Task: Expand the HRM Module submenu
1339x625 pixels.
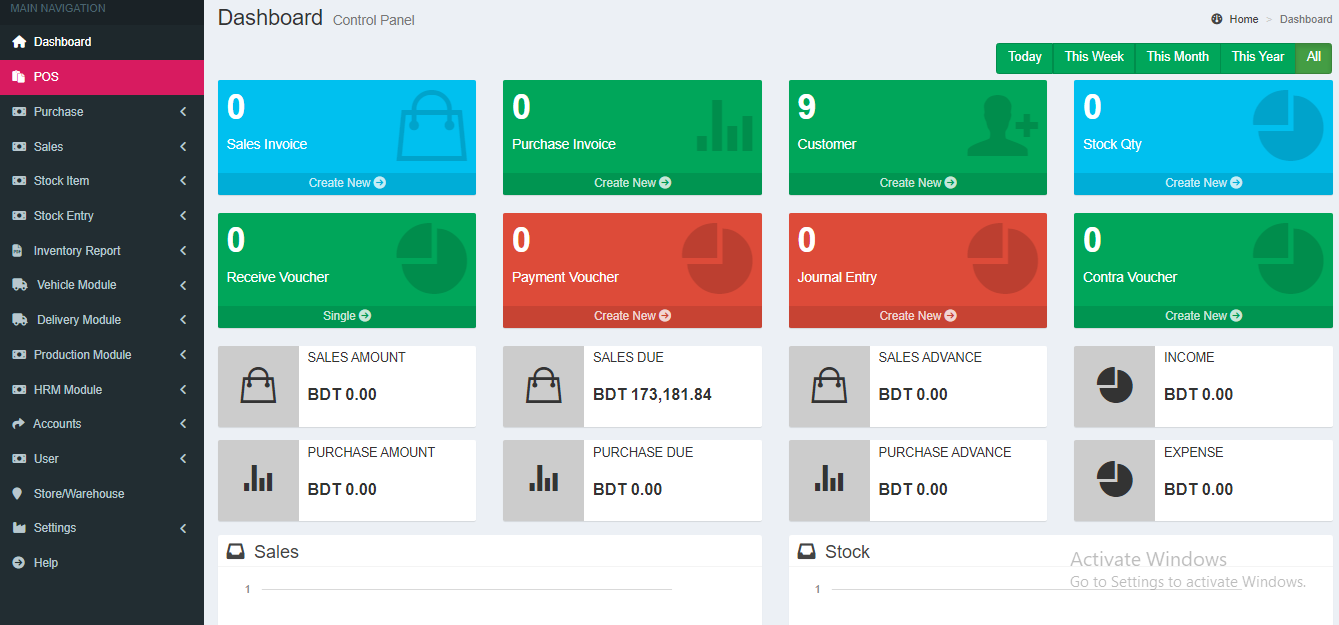Action: click(183, 390)
